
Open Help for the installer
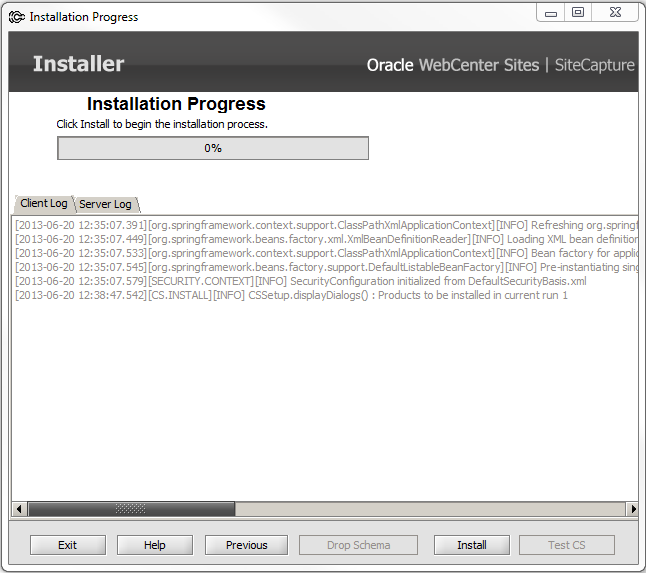pyautogui.click(x=154, y=545)
